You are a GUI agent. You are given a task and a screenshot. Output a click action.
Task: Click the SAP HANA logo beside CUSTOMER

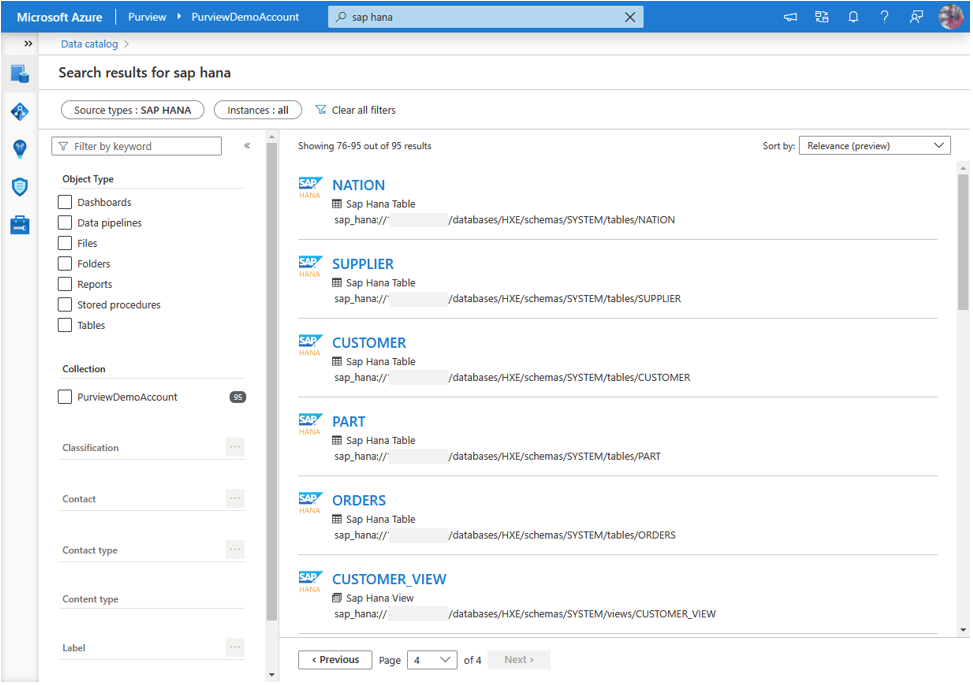(310, 345)
